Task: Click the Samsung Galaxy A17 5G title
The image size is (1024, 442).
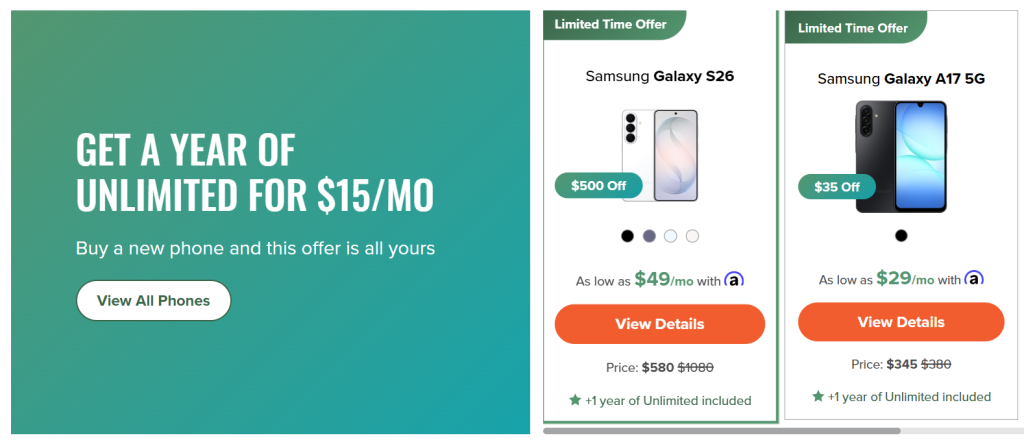Action: [x=901, y=79]
